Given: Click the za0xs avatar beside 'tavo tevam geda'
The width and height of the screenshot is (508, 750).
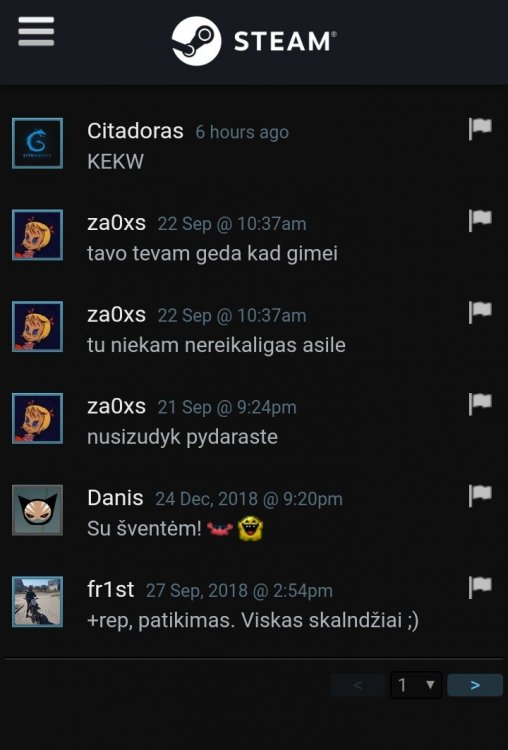Looking at the screenshot, I should (37, 235).
